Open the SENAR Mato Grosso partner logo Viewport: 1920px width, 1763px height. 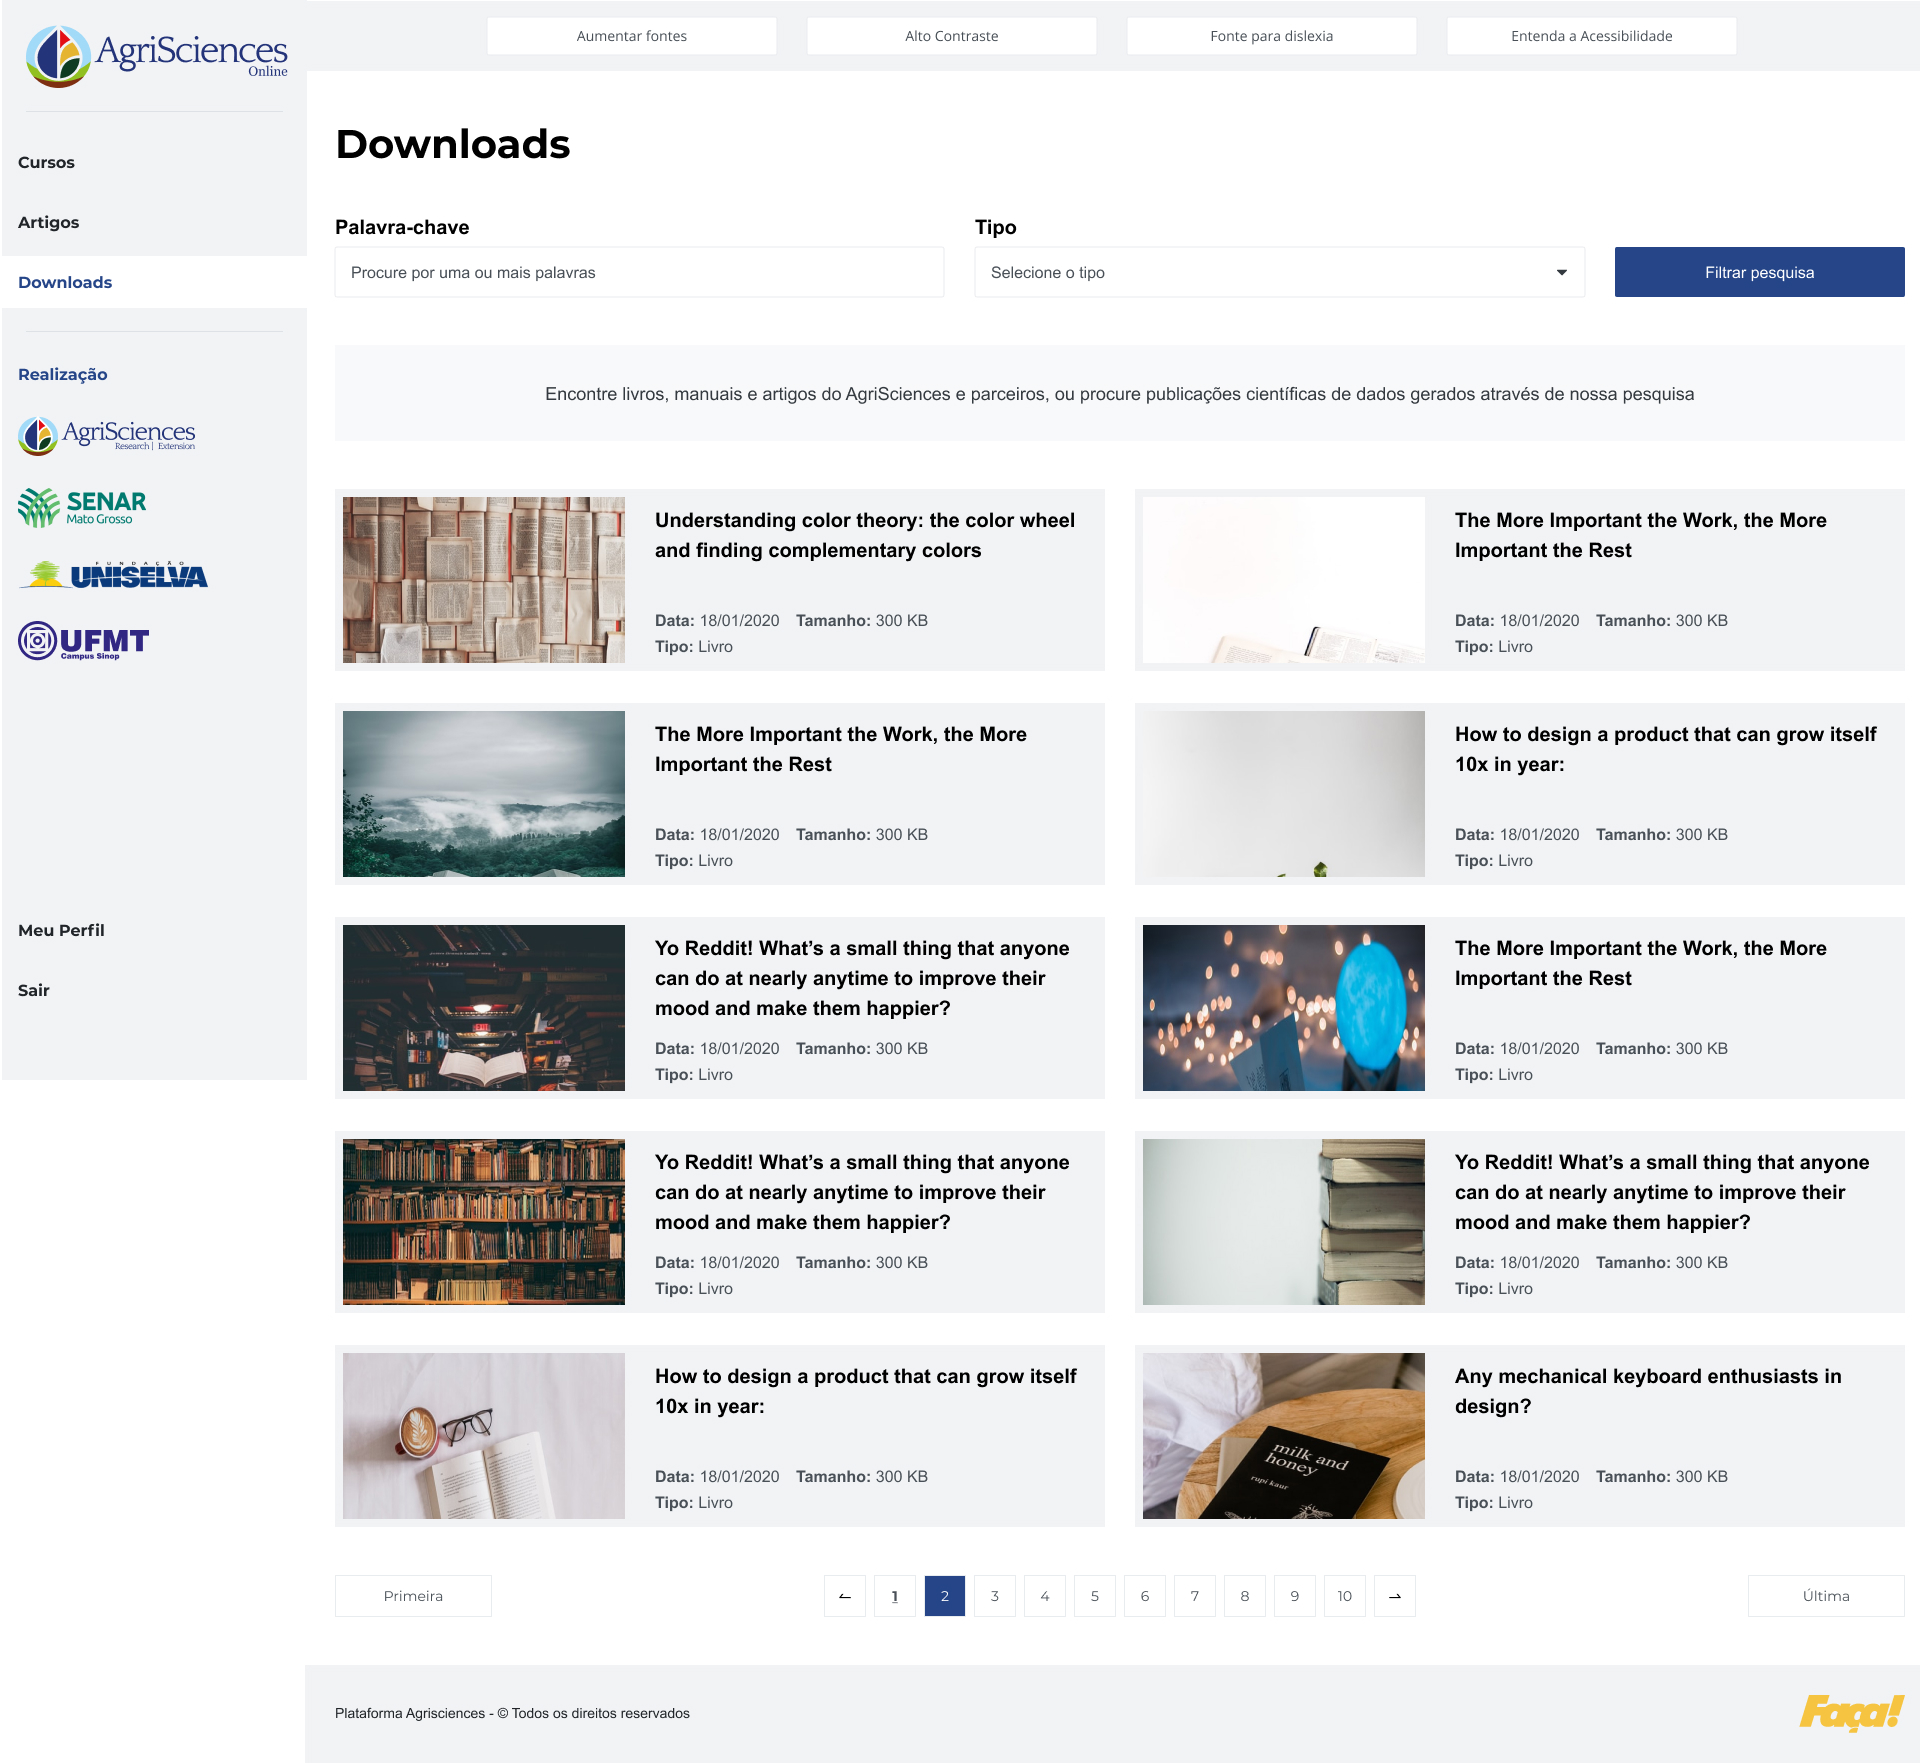(82, 507)
